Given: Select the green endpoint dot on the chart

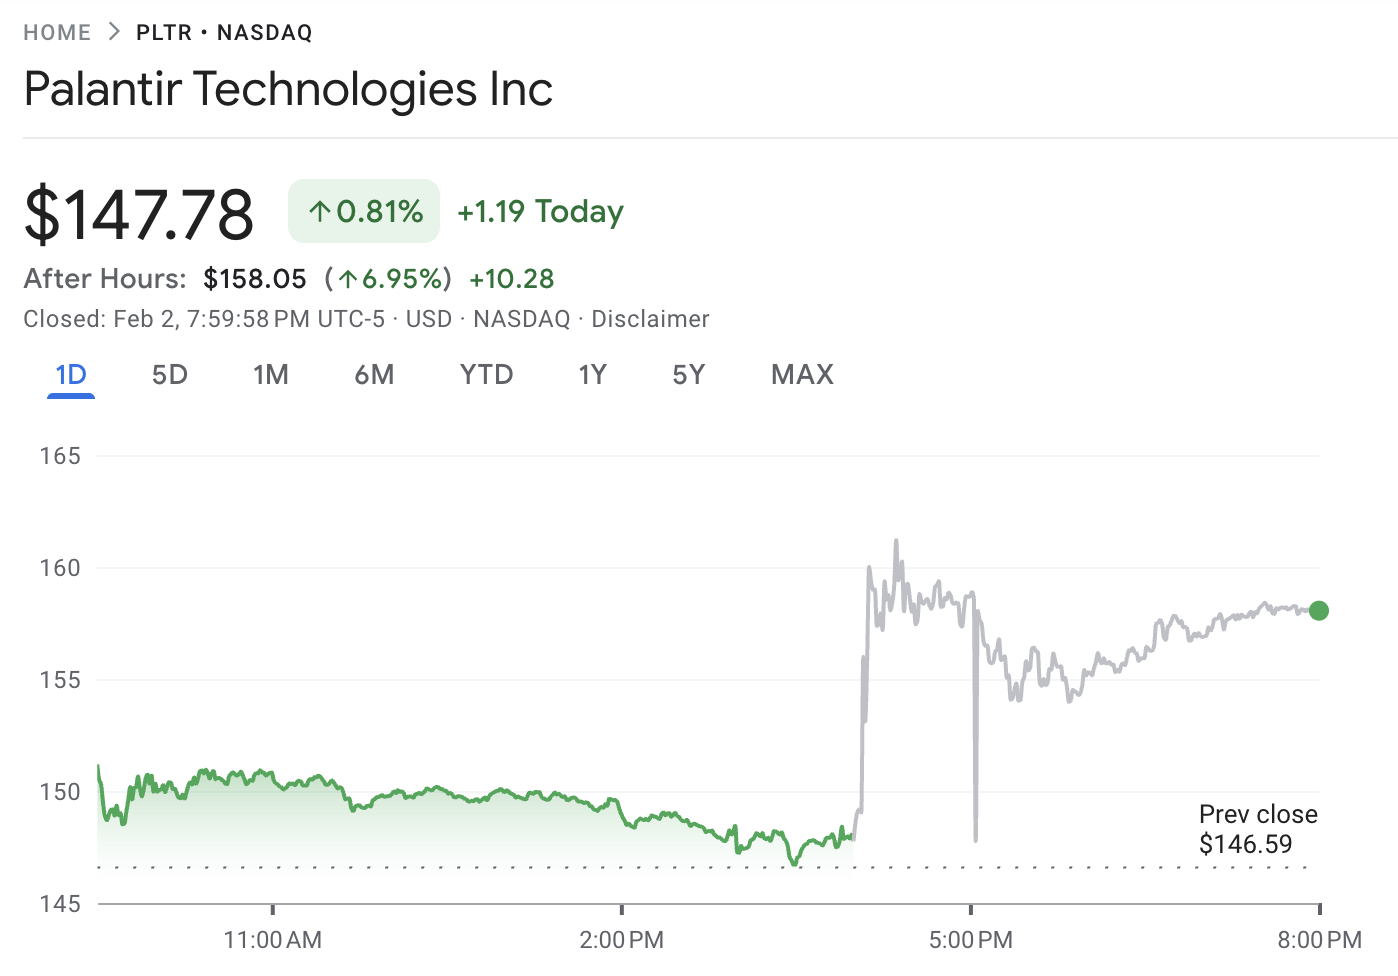Looking at the screenshot, I should (1319, 609).
